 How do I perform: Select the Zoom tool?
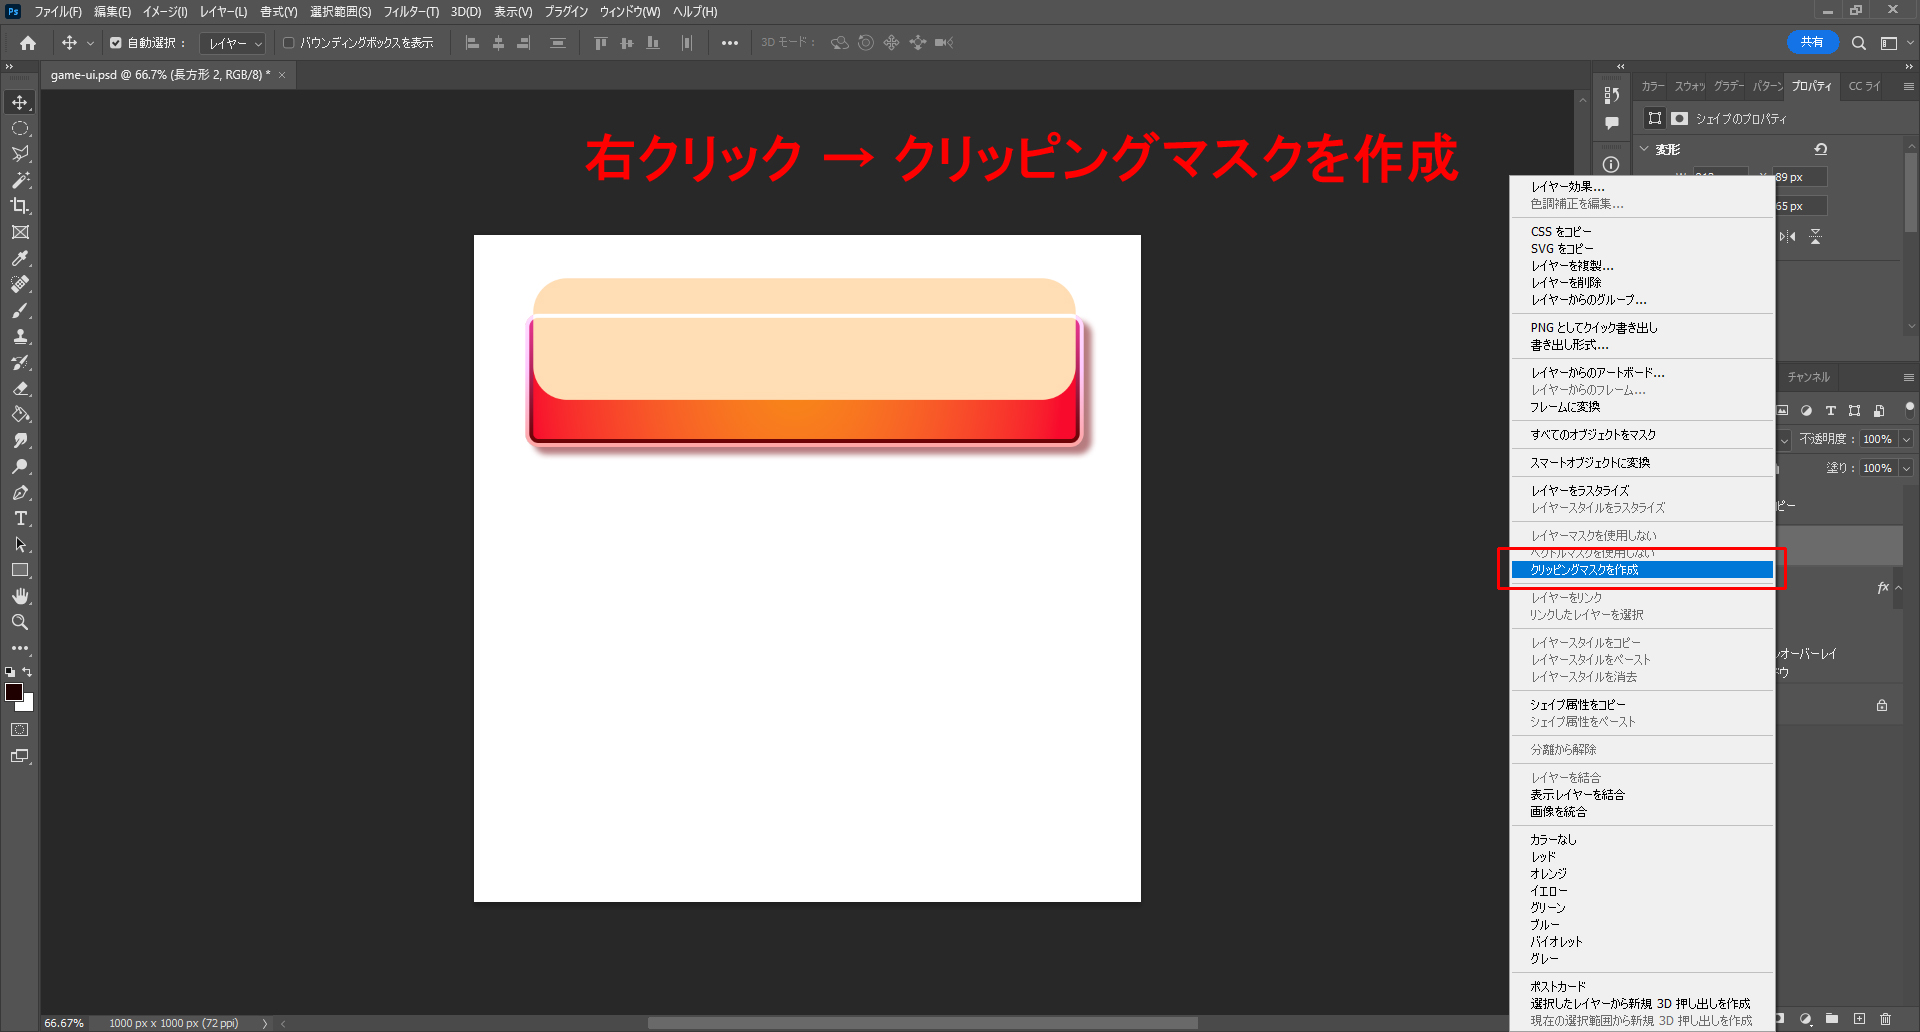tap(20, 623)
